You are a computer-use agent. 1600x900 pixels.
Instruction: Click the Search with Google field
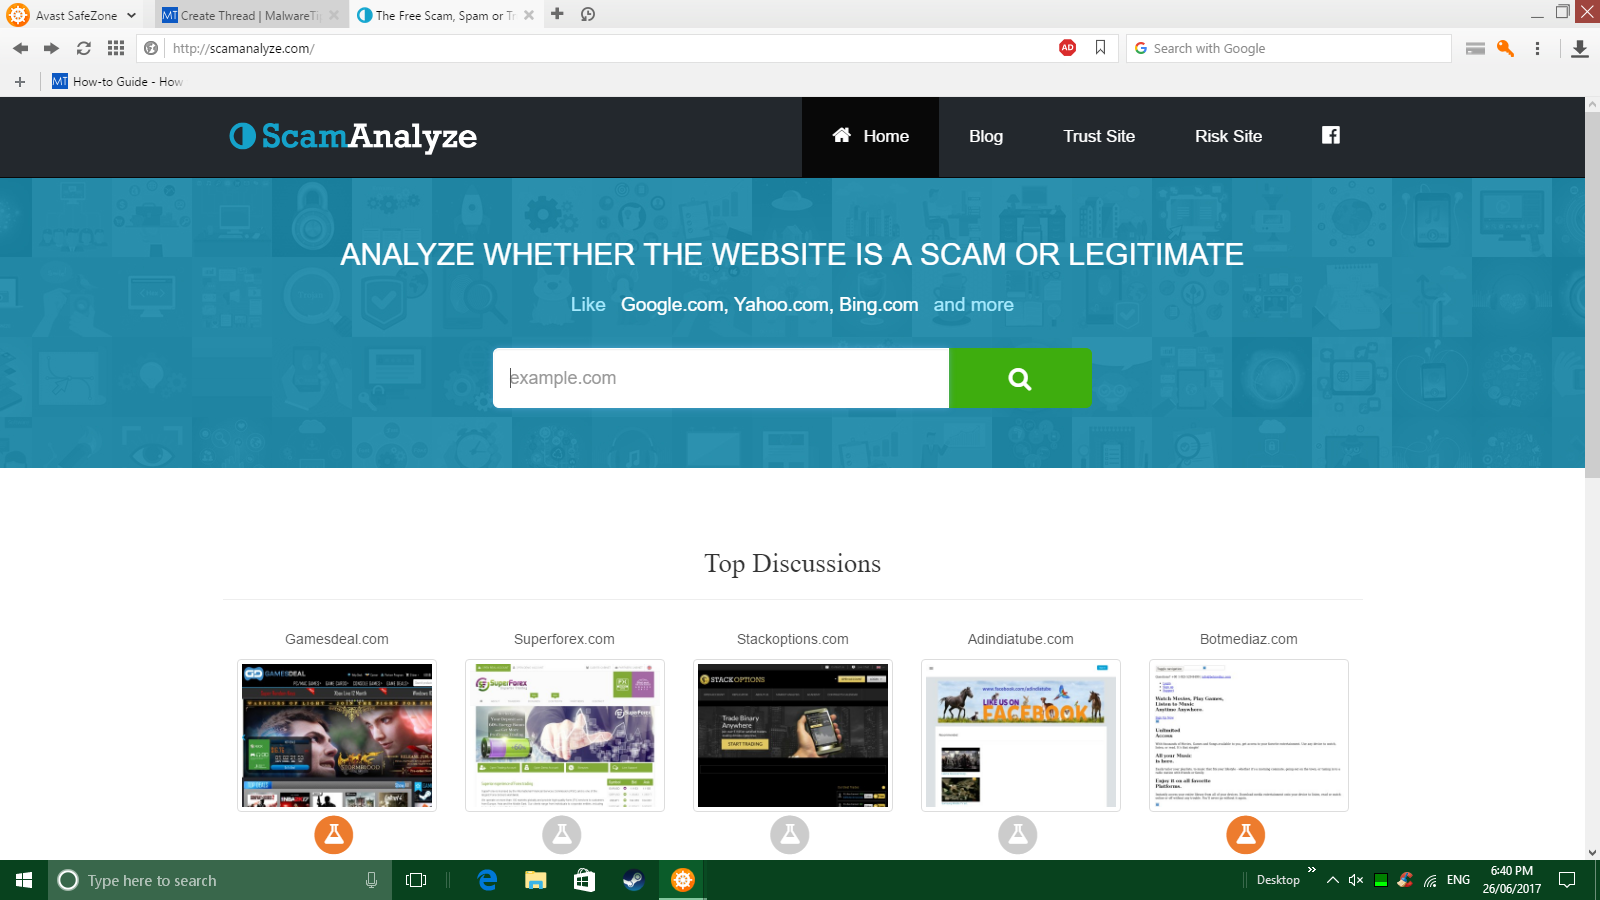tap(1289, 48)
